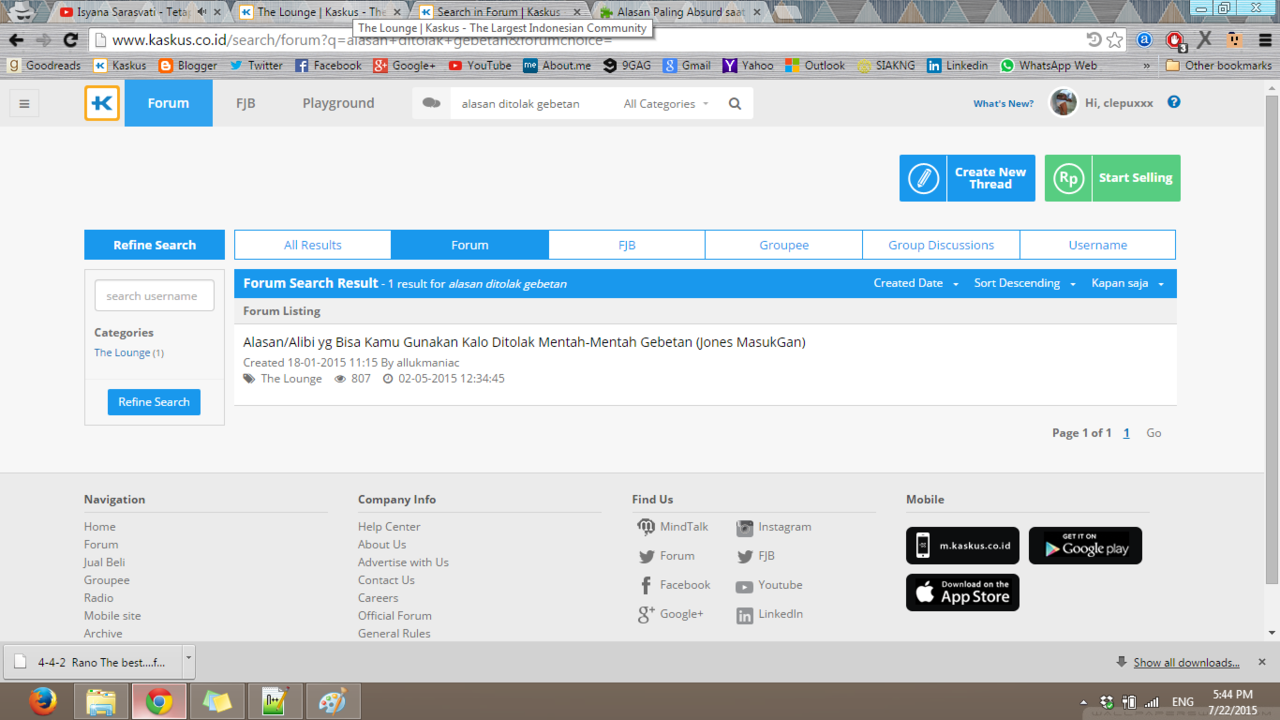Click the cloud icon in search box

point(431,103)
